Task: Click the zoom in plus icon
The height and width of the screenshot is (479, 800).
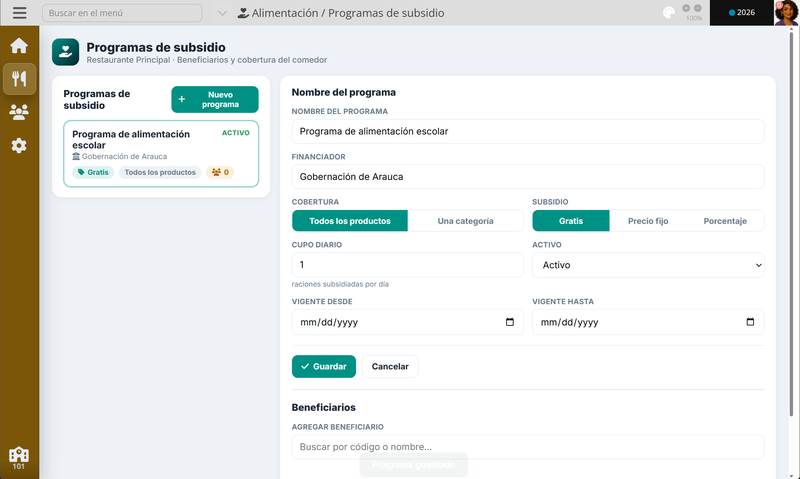Action: (x=686, y=8)
